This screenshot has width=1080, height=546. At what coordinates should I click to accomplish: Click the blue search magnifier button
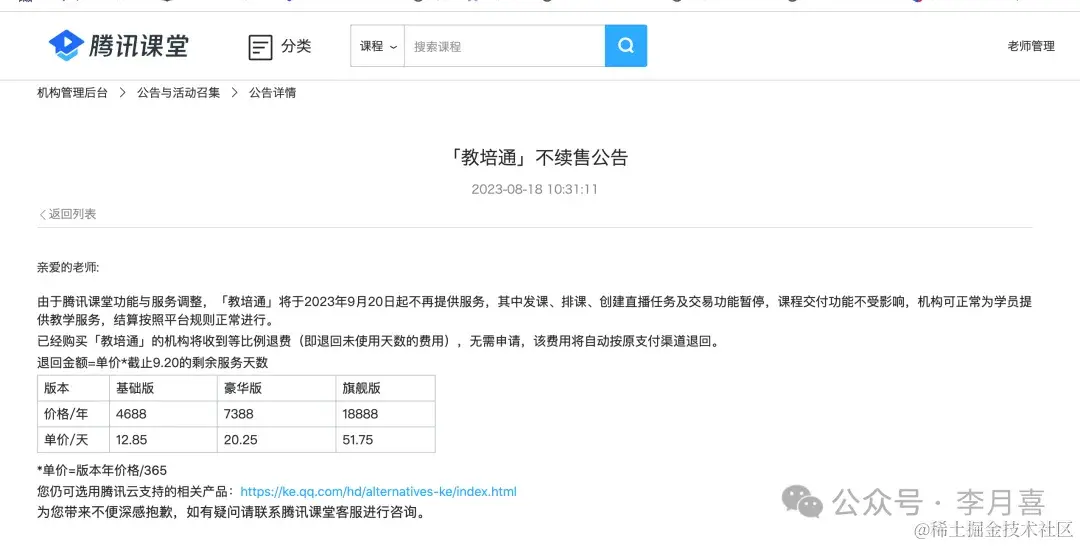coord(625,46)
